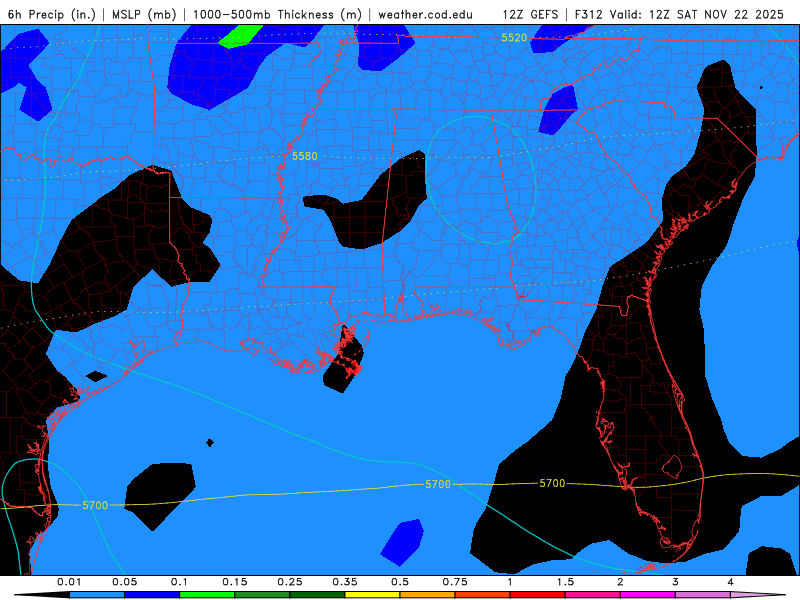Pick the orange 0.5–0.75 legend swatch

tap(428, 595)
